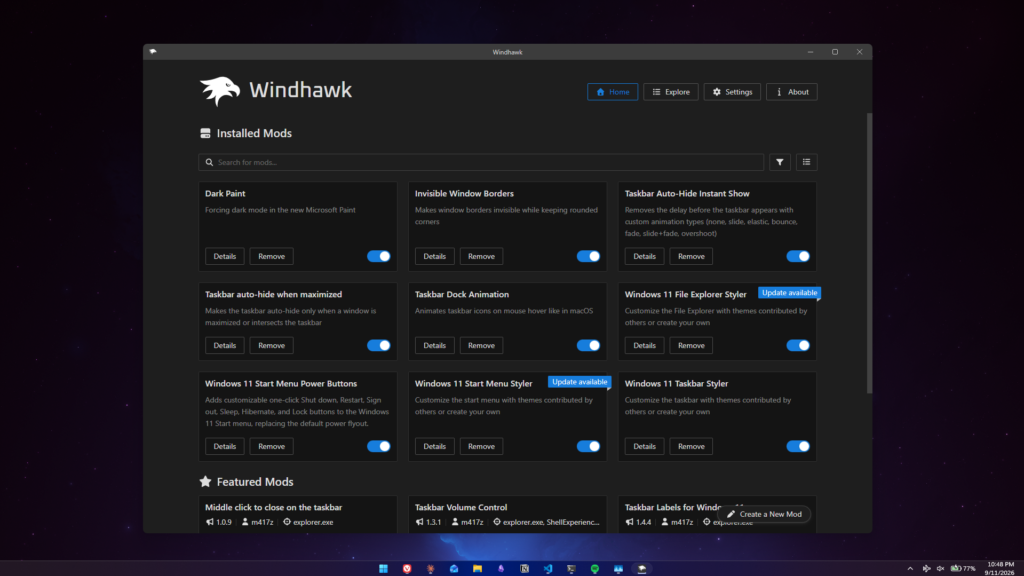Open the taskbar clock and date
1024x576 pixels.
pyautogui.click(x=1000, y=568)
